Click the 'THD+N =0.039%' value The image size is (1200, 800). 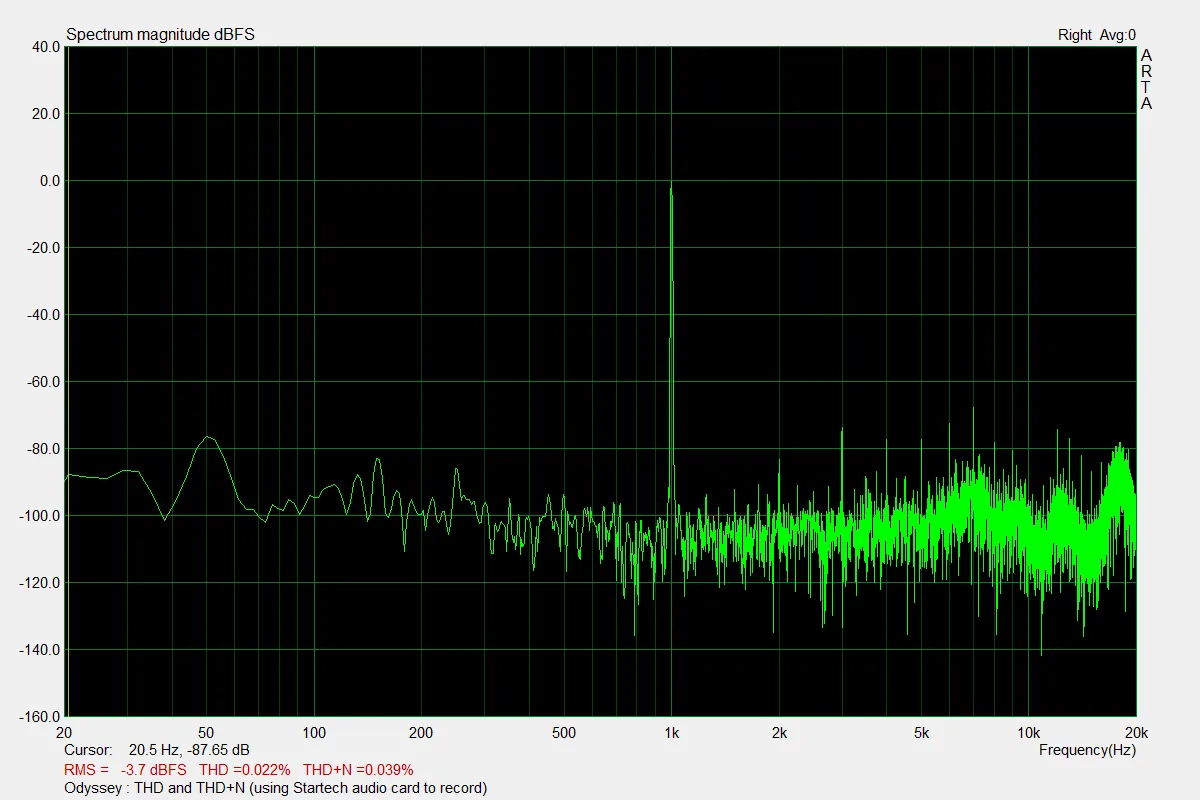(358, 770)
